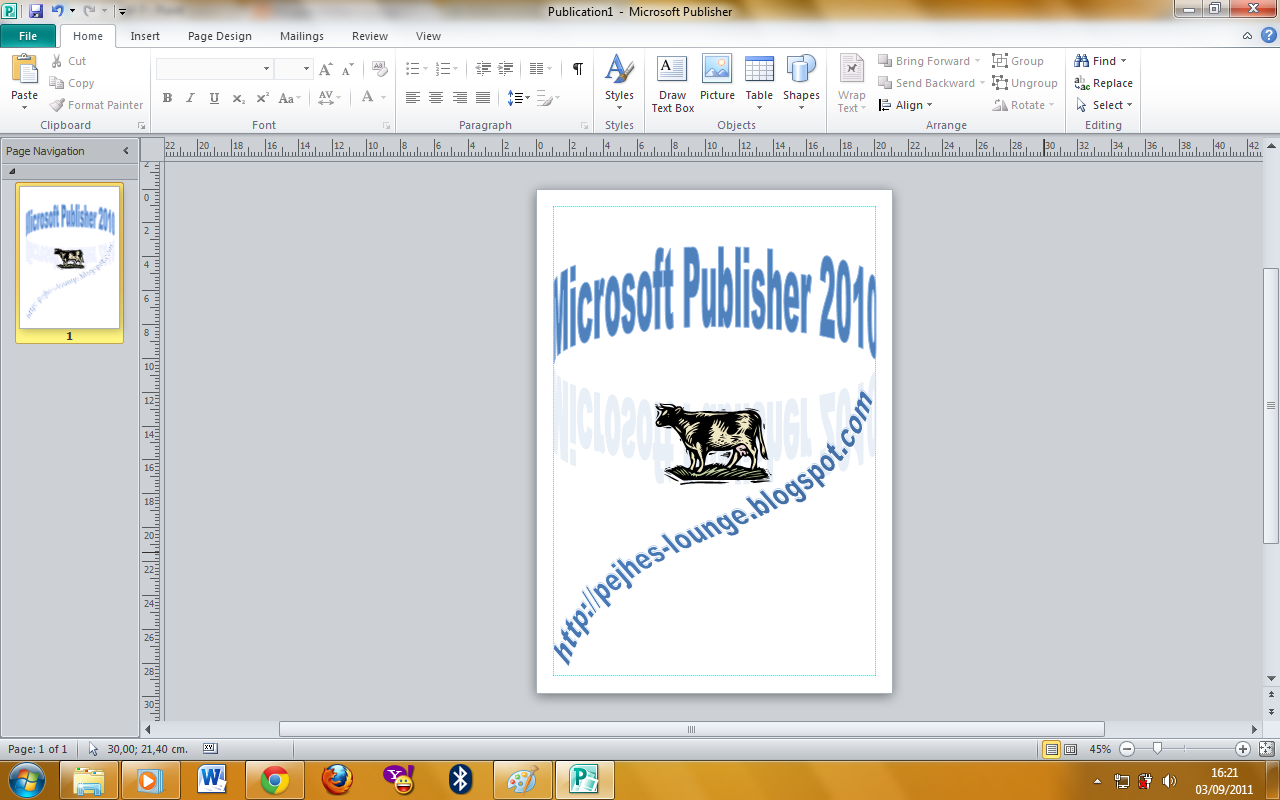Click the Shrink Font icon

coord(347,69)
